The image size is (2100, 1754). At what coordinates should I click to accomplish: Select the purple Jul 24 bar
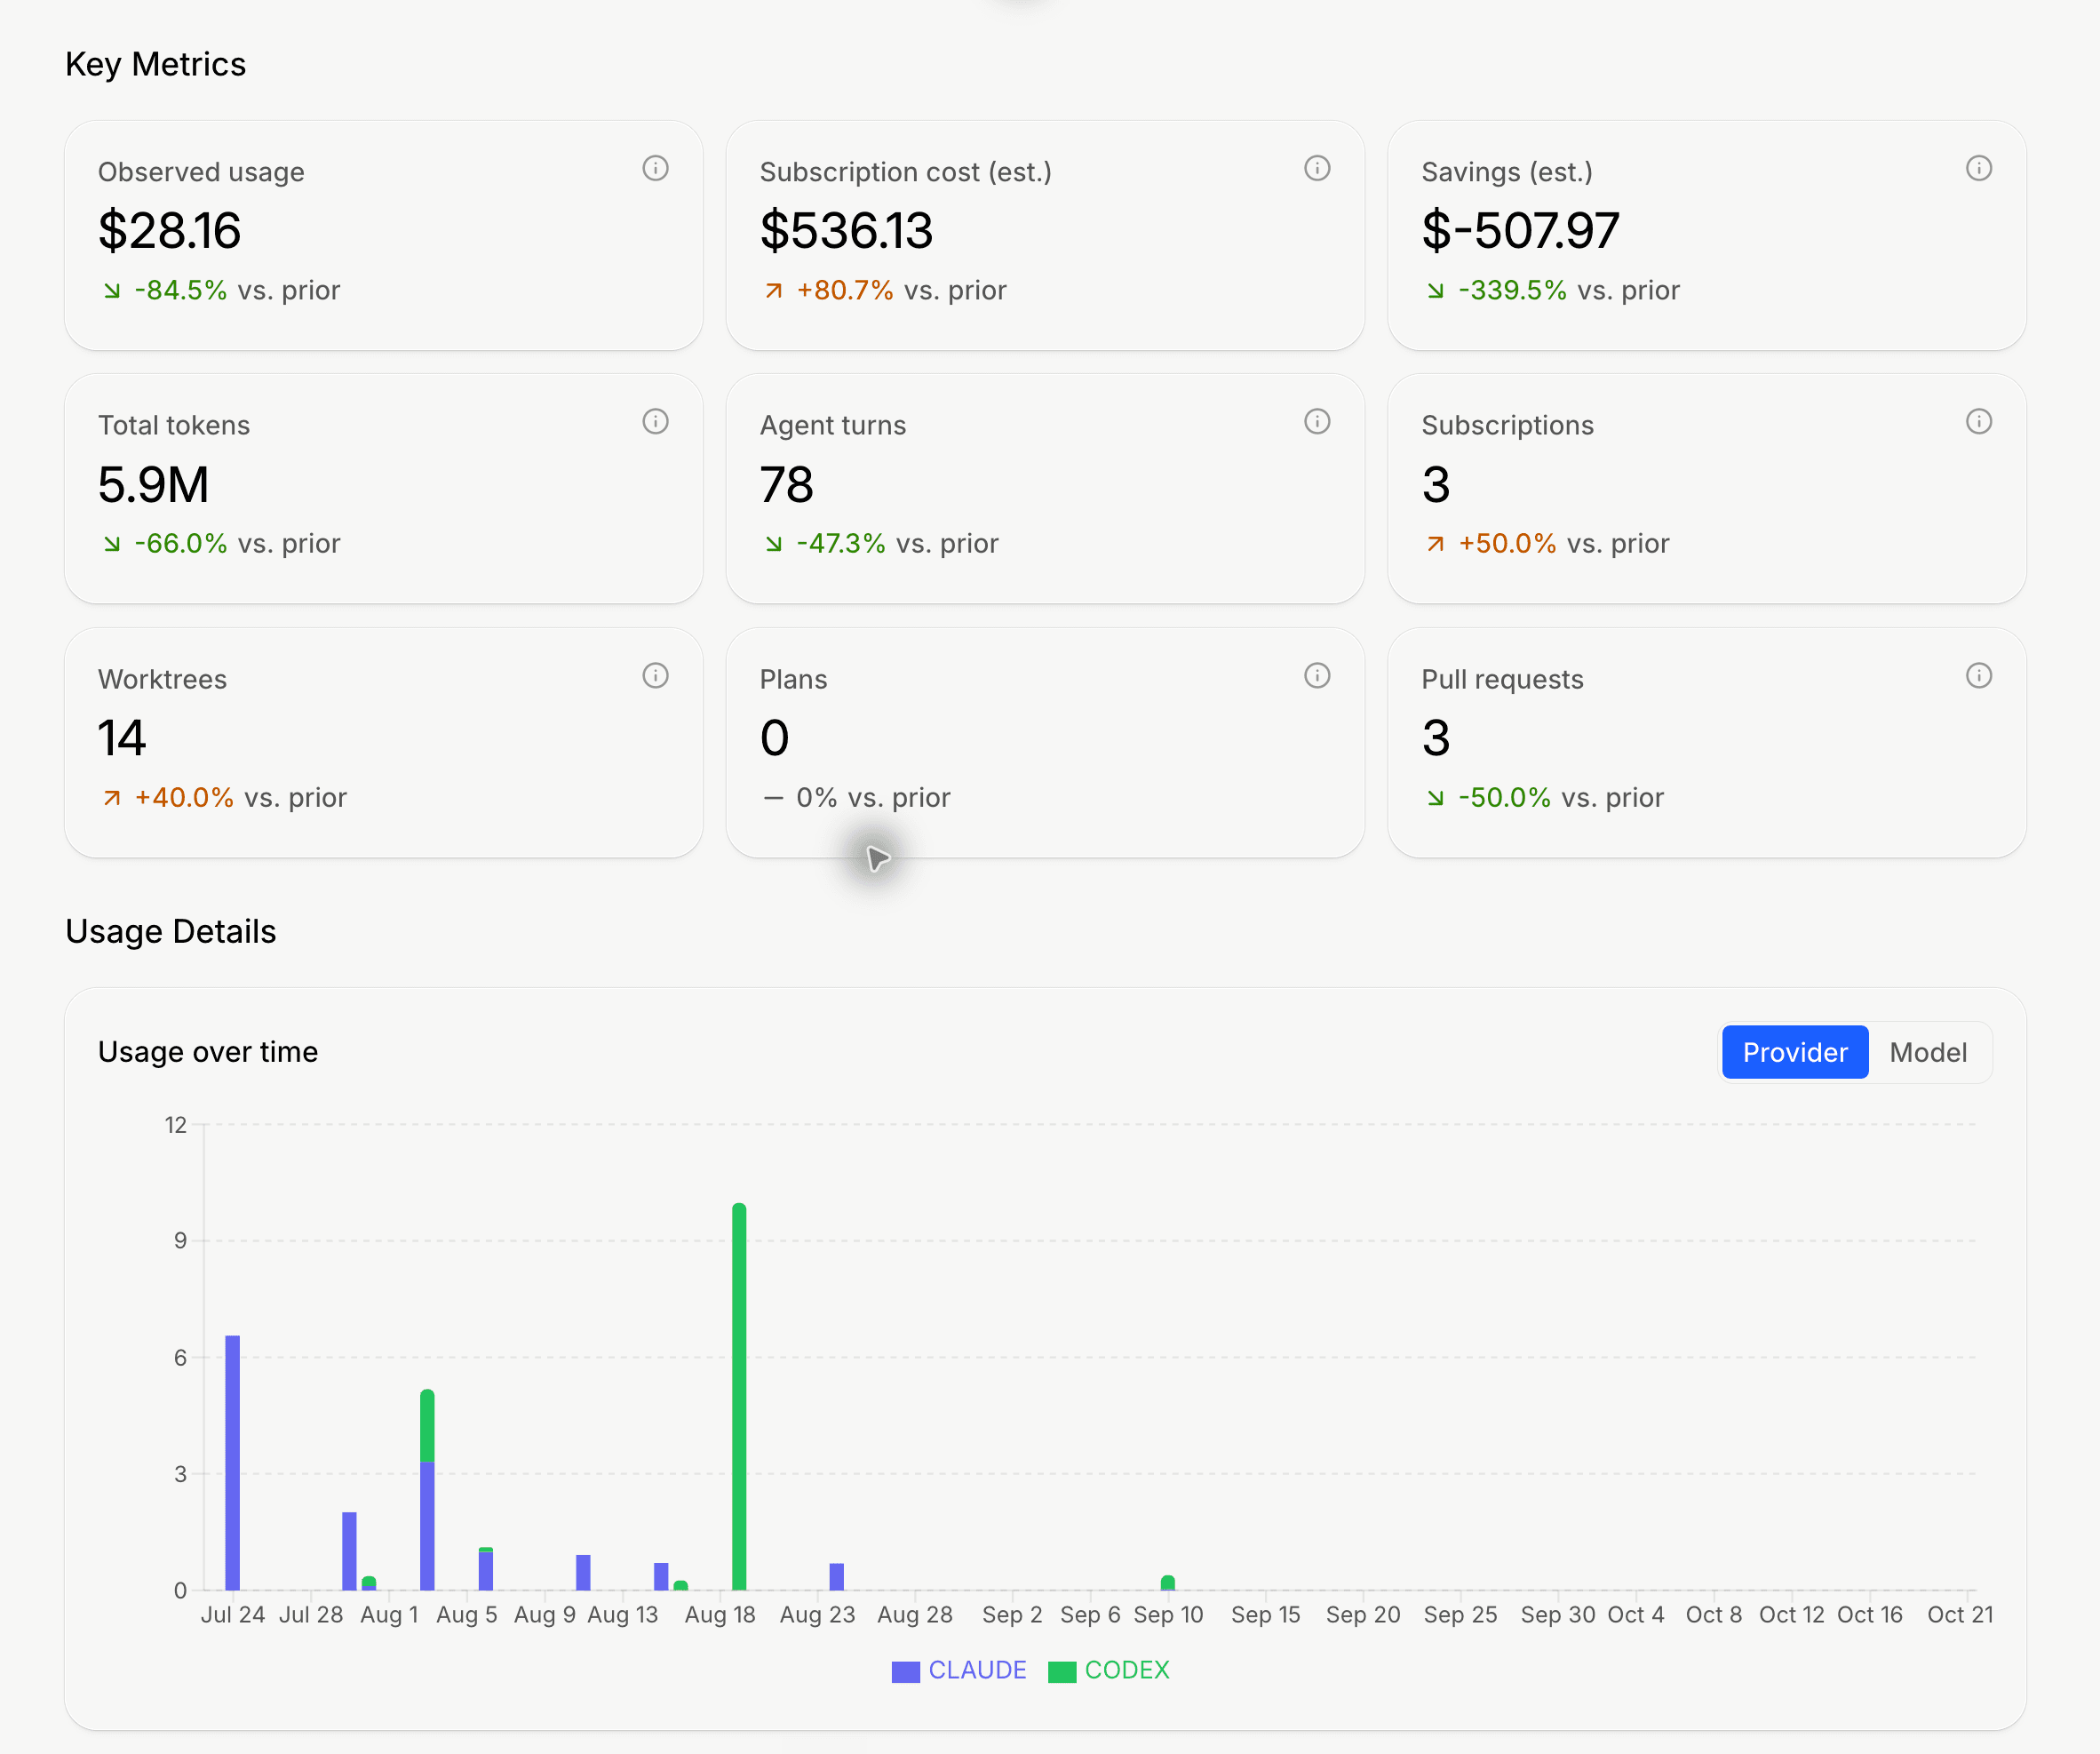click(232, 1463)
